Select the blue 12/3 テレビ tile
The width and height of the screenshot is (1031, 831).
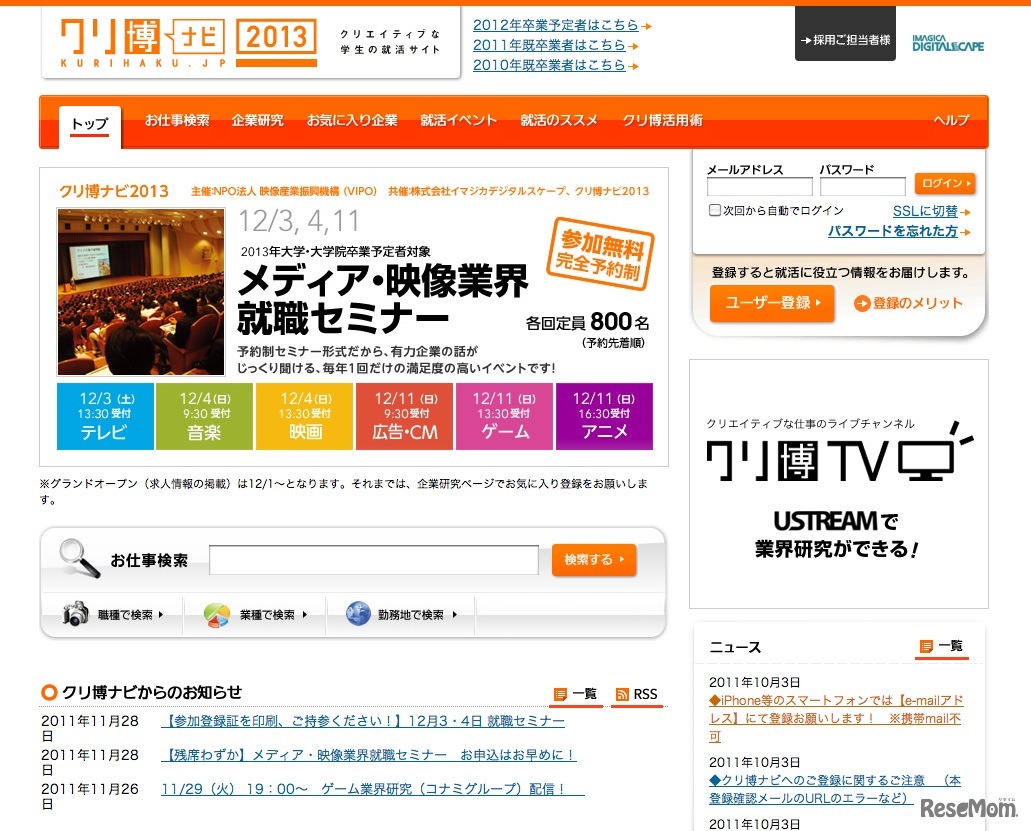pos(105,416)
